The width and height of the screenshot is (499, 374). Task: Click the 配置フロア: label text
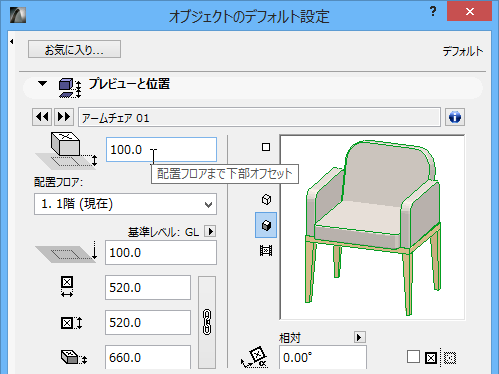coord(59,182)
